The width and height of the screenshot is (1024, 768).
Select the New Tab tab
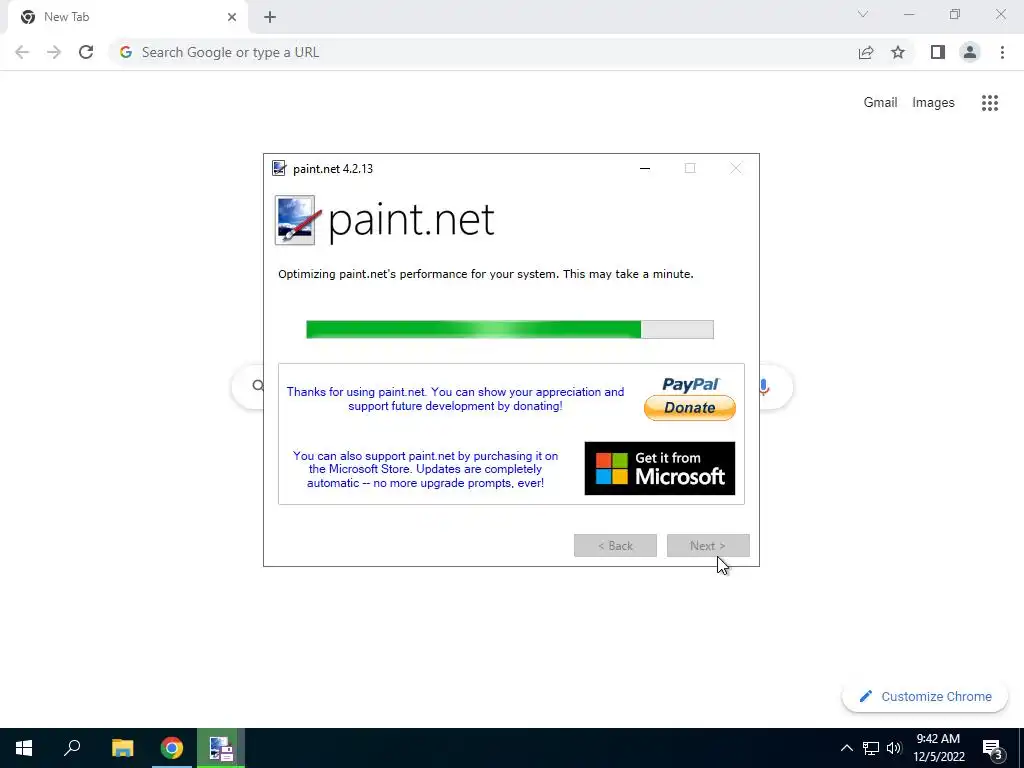point(127,17)
